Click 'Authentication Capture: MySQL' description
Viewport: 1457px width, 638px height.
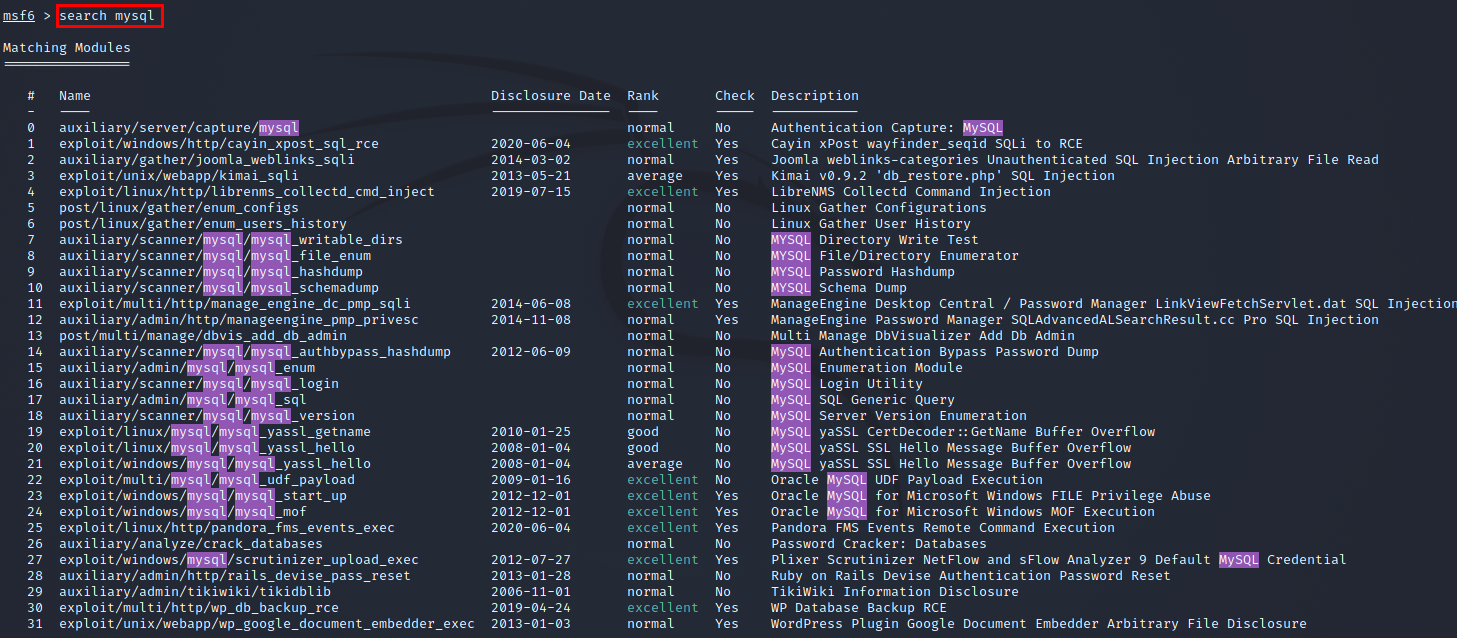click(x=887, y=128)
